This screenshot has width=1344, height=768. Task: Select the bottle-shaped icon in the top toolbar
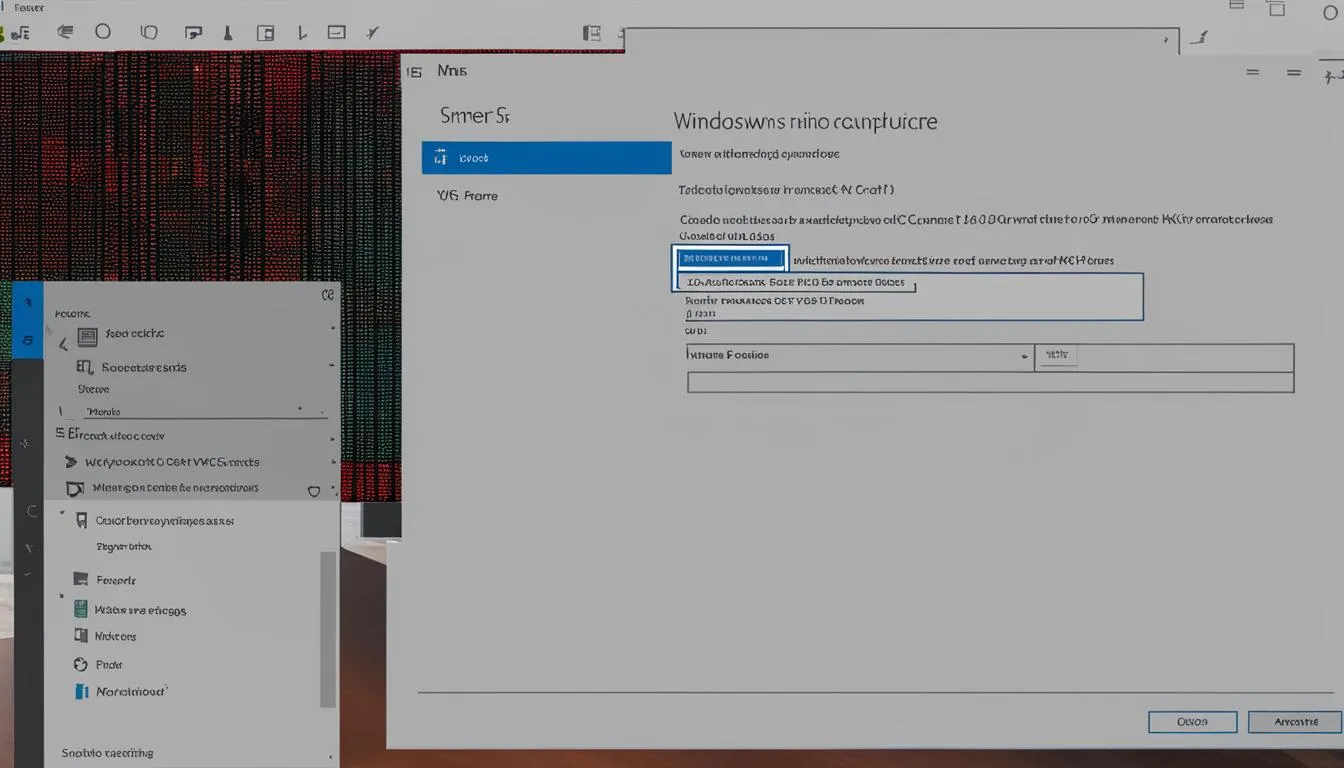227,33
